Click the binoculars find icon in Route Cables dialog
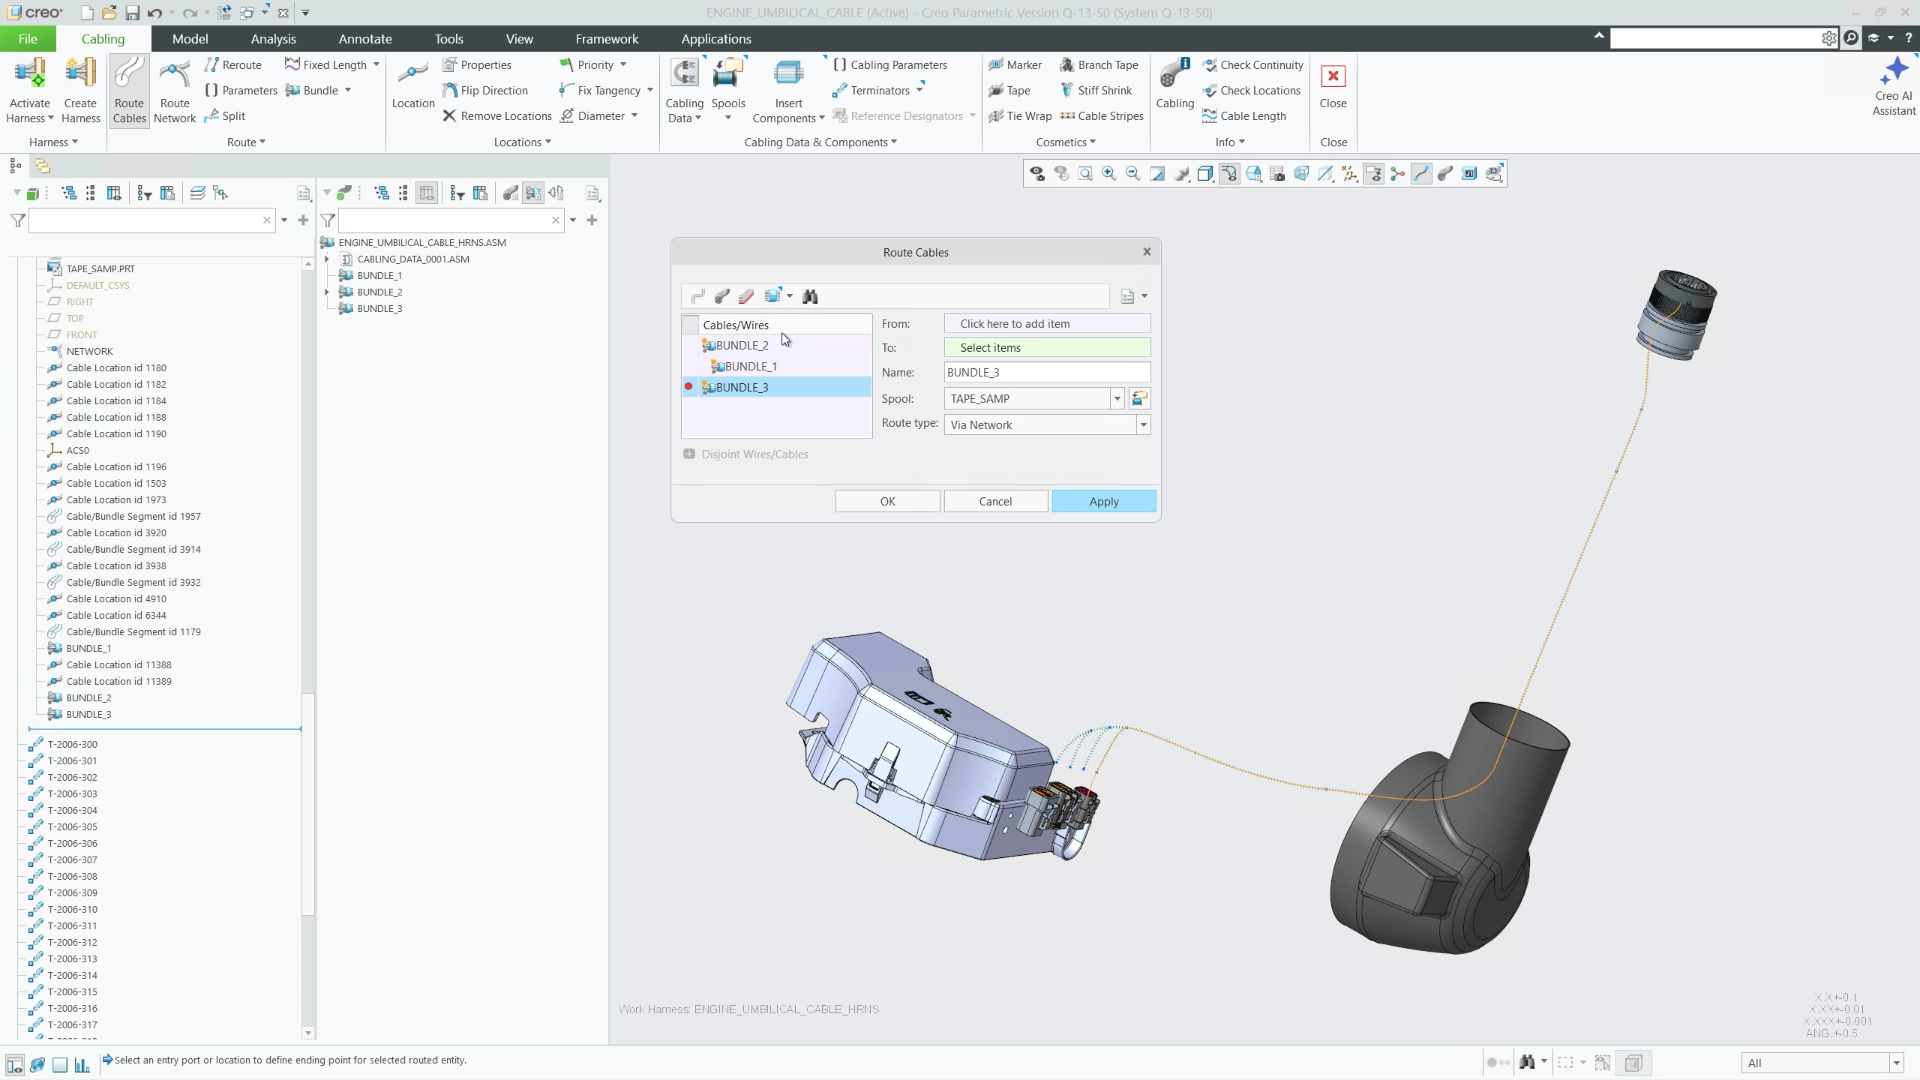Image resolution: width=1920 pixels, height=1080 pixels. pos(810,296)
